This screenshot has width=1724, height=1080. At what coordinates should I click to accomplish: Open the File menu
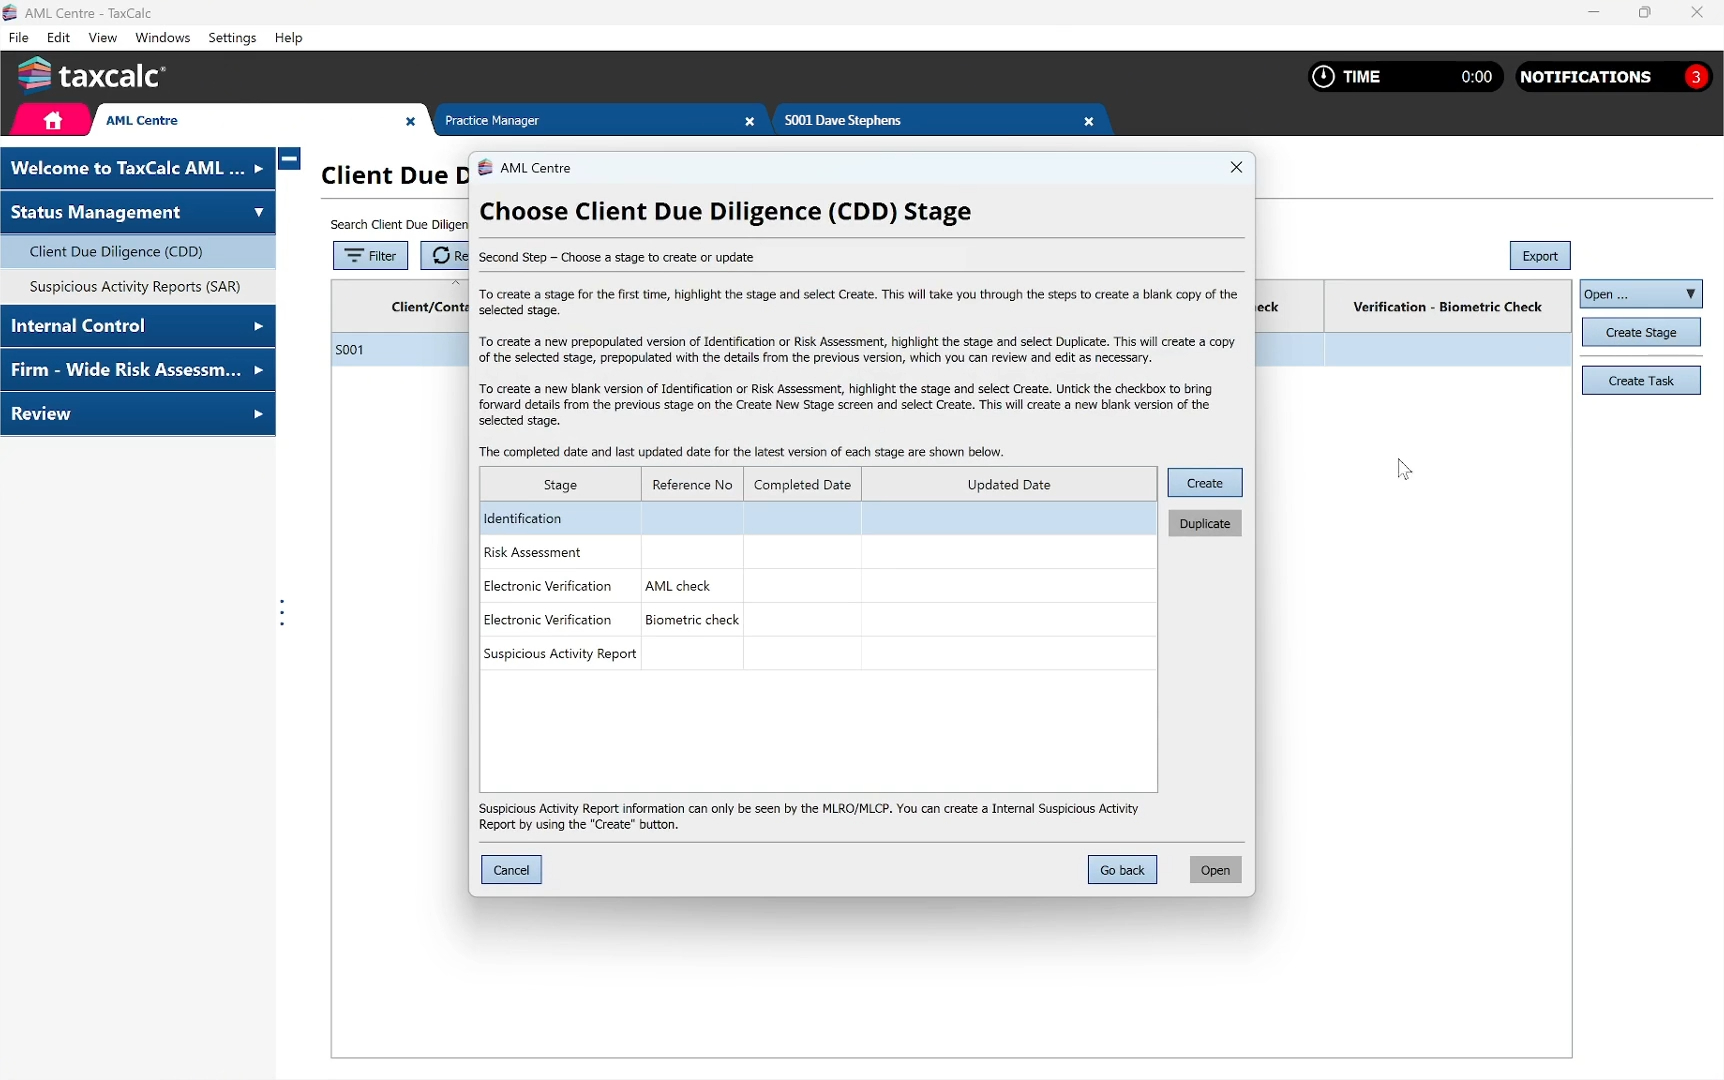[x=19, y=38]
